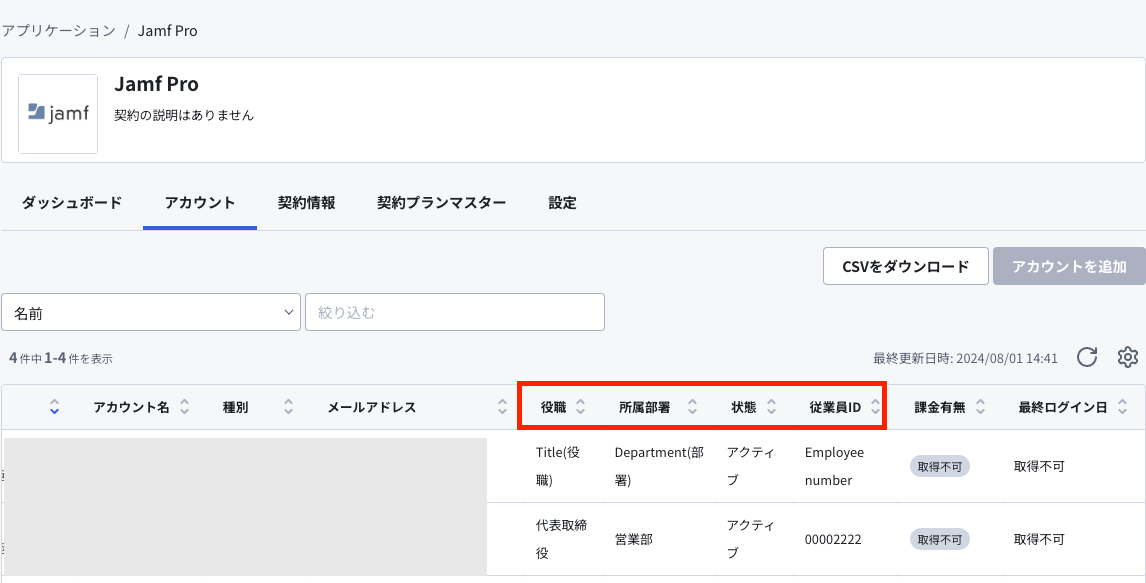
Task: Click 契約の説明はありません description
Action: coord(184,115)
